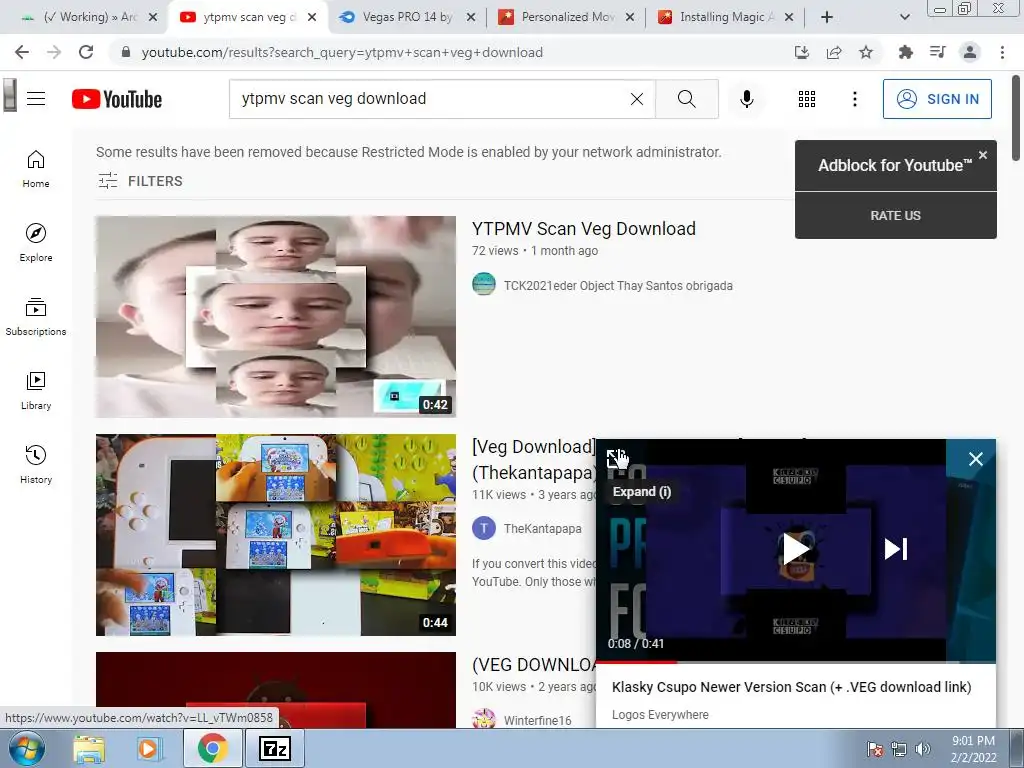Screen dimensions: 1024x768
Task: Open 7-Zip from the taskbar
Action: point(275,748)
